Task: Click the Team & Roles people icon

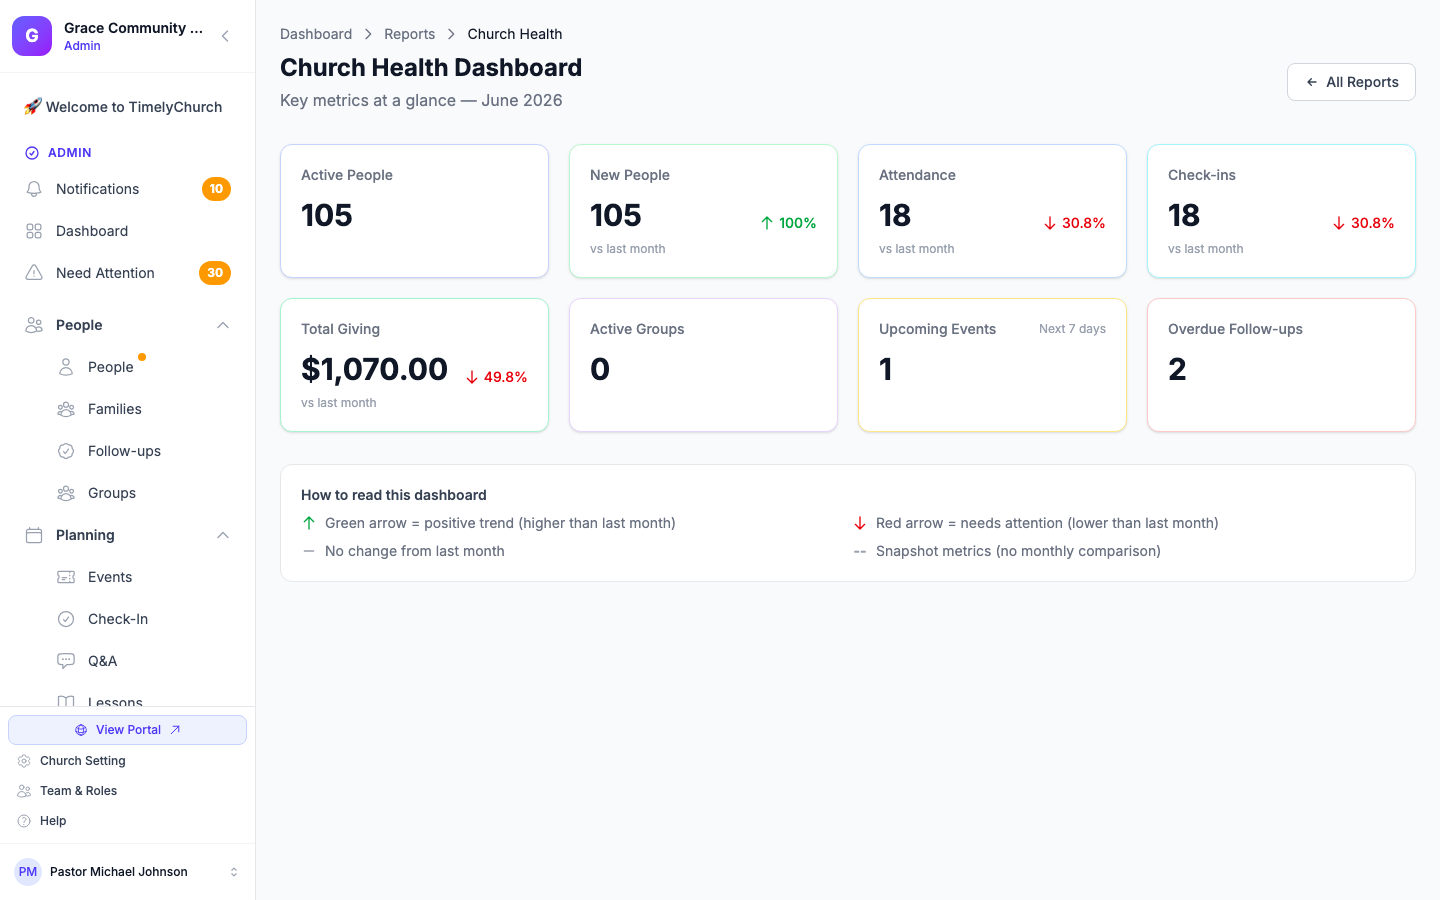Action: [24, 791]
